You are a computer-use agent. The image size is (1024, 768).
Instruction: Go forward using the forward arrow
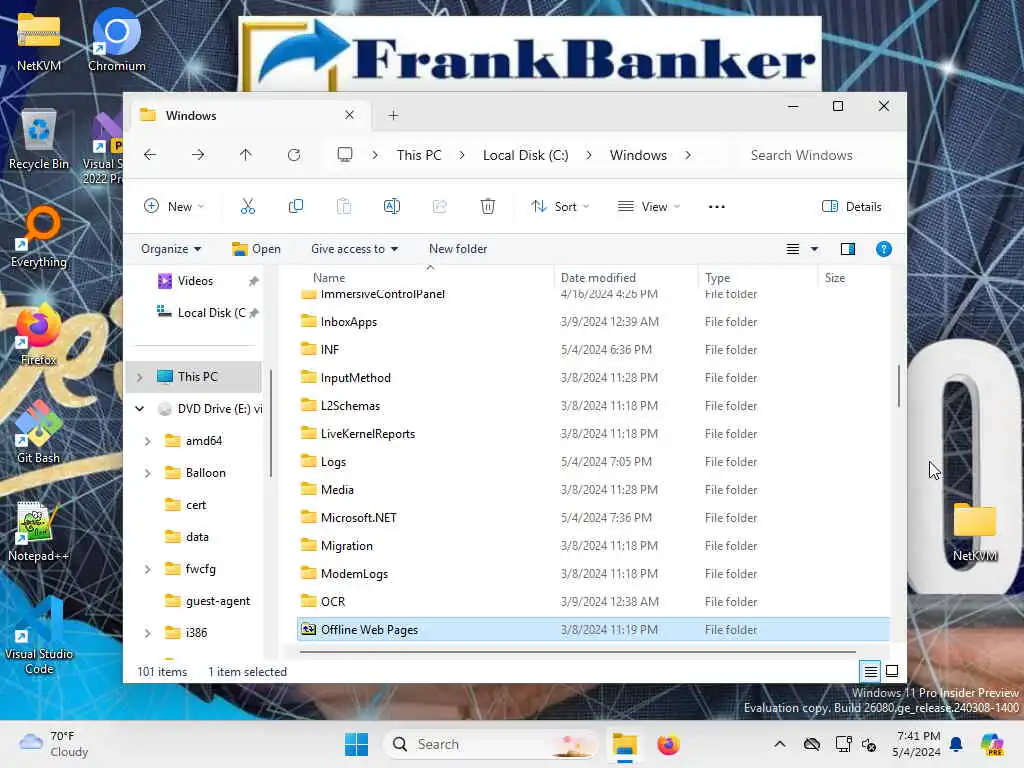click(x=198, y=155)
